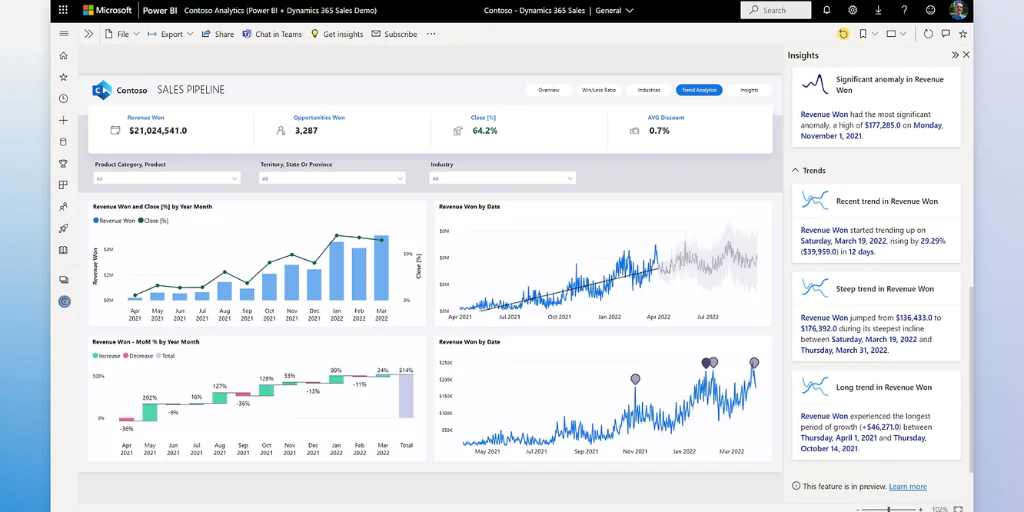Open the Bookmarks dropdown
1024x512 pixels.
coord(867,34)
